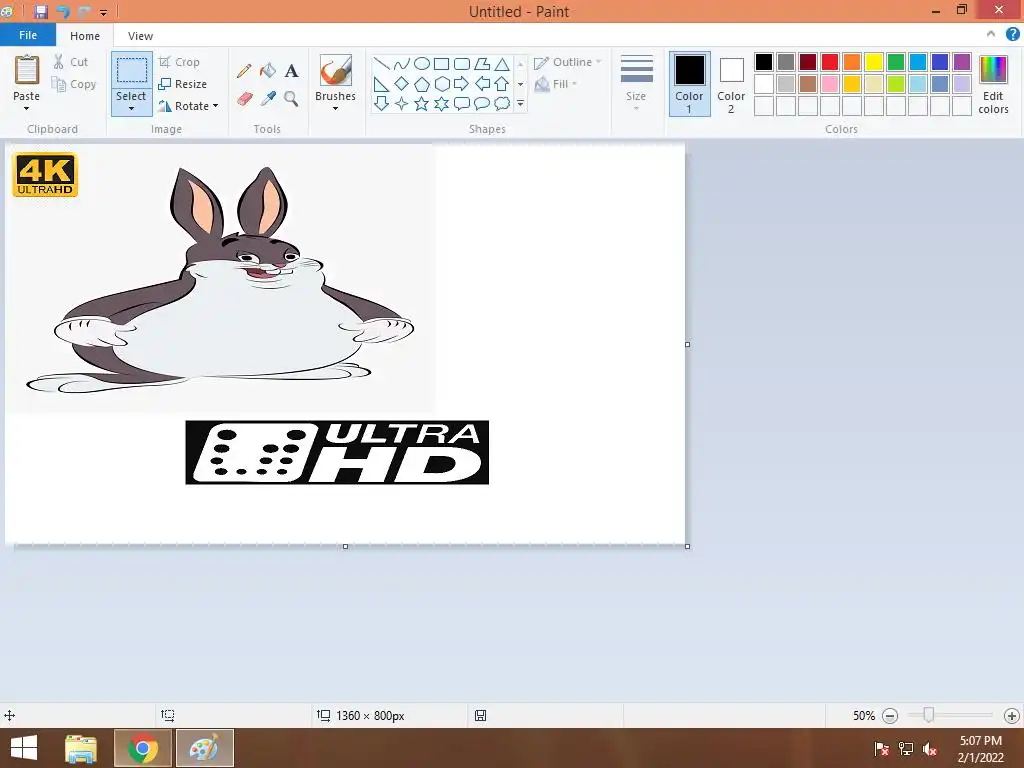This screenshot has height=768, width=1024.
Task: Click the Copy button
Action: [74, 84]
